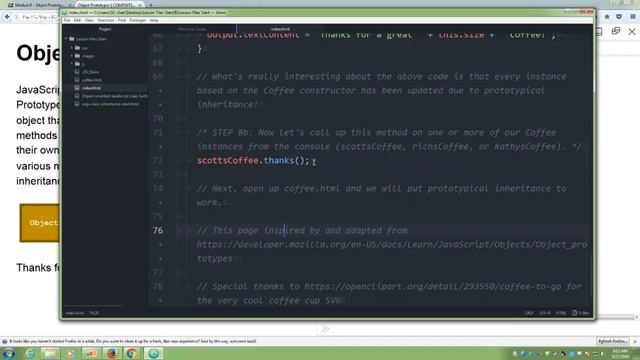Click cursor position 76:20 in status bar
The width and height of the screenshot is (640, 360).
pyautogui.click(x=94, y=313)
